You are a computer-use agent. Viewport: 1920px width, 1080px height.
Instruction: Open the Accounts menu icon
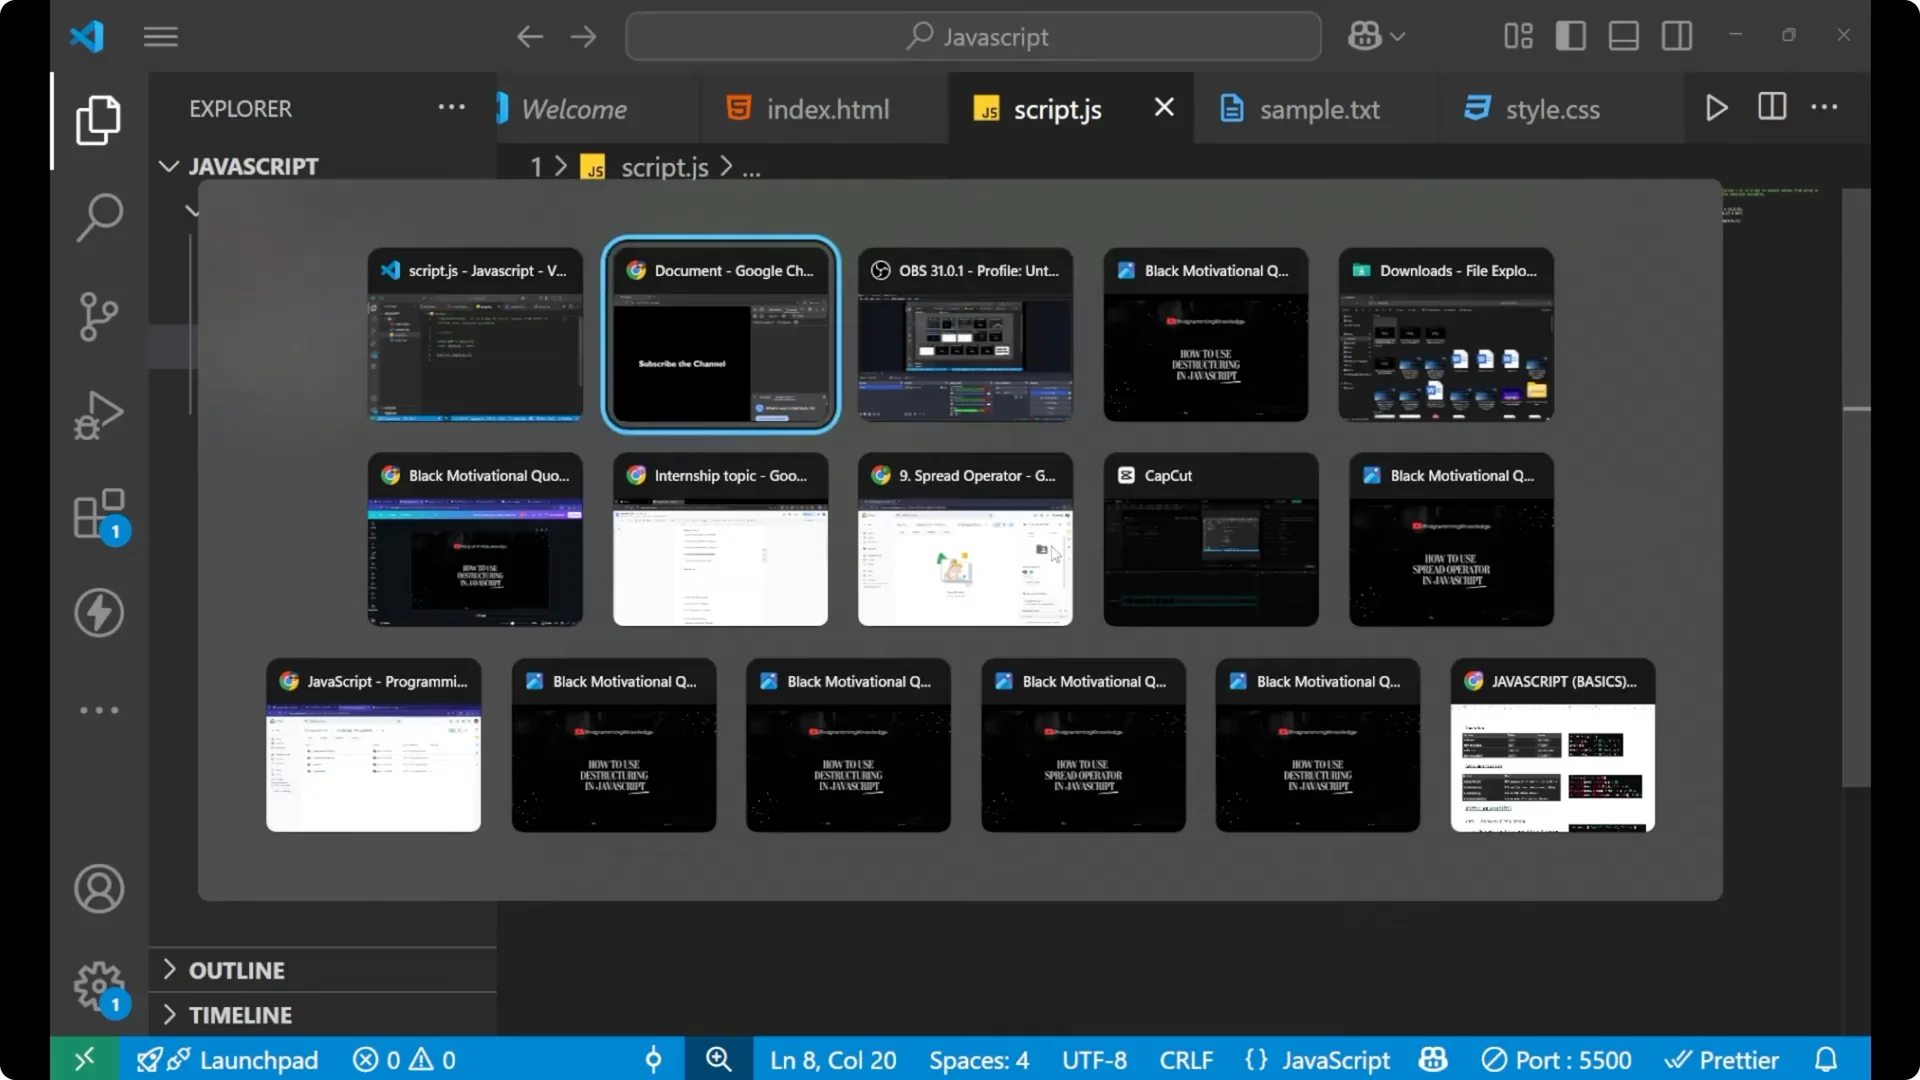(99, 889)
